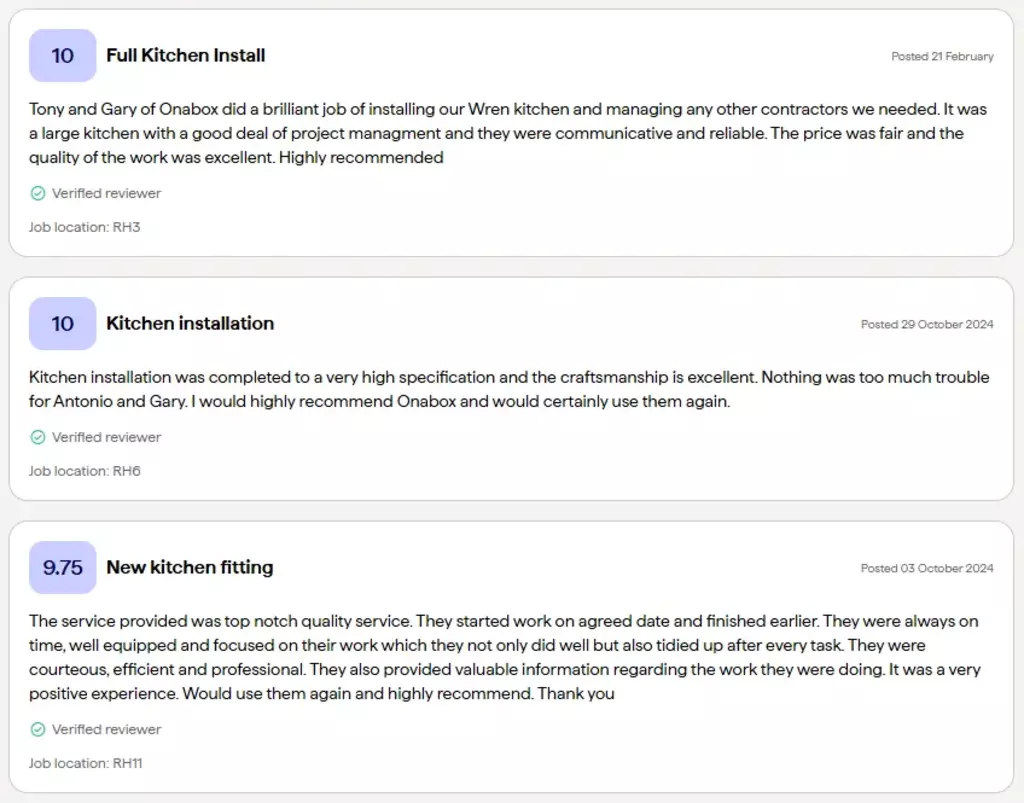Click the 10 score badge for Kitchen installation
1024x803 pixels.
63,324
